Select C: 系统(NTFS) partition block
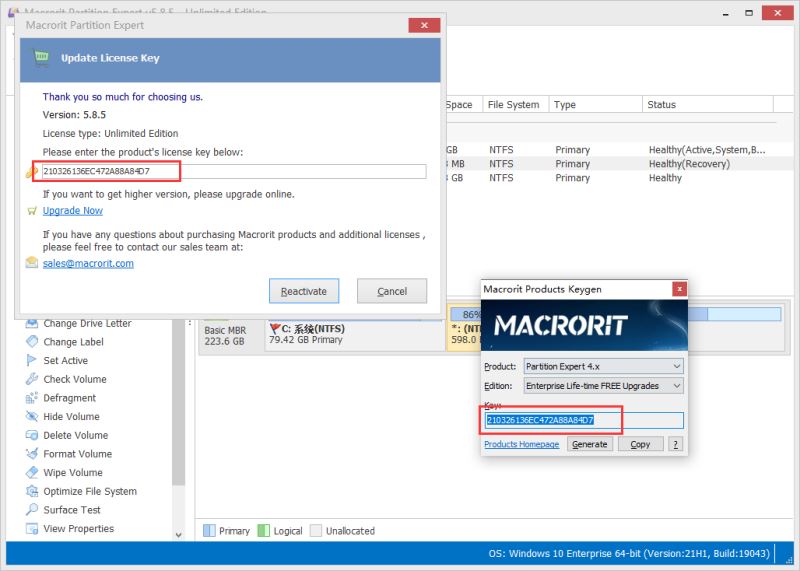Image resolution: width=800 pixels, height=571 pixels. pyautogui.click(x=355, y=334)
